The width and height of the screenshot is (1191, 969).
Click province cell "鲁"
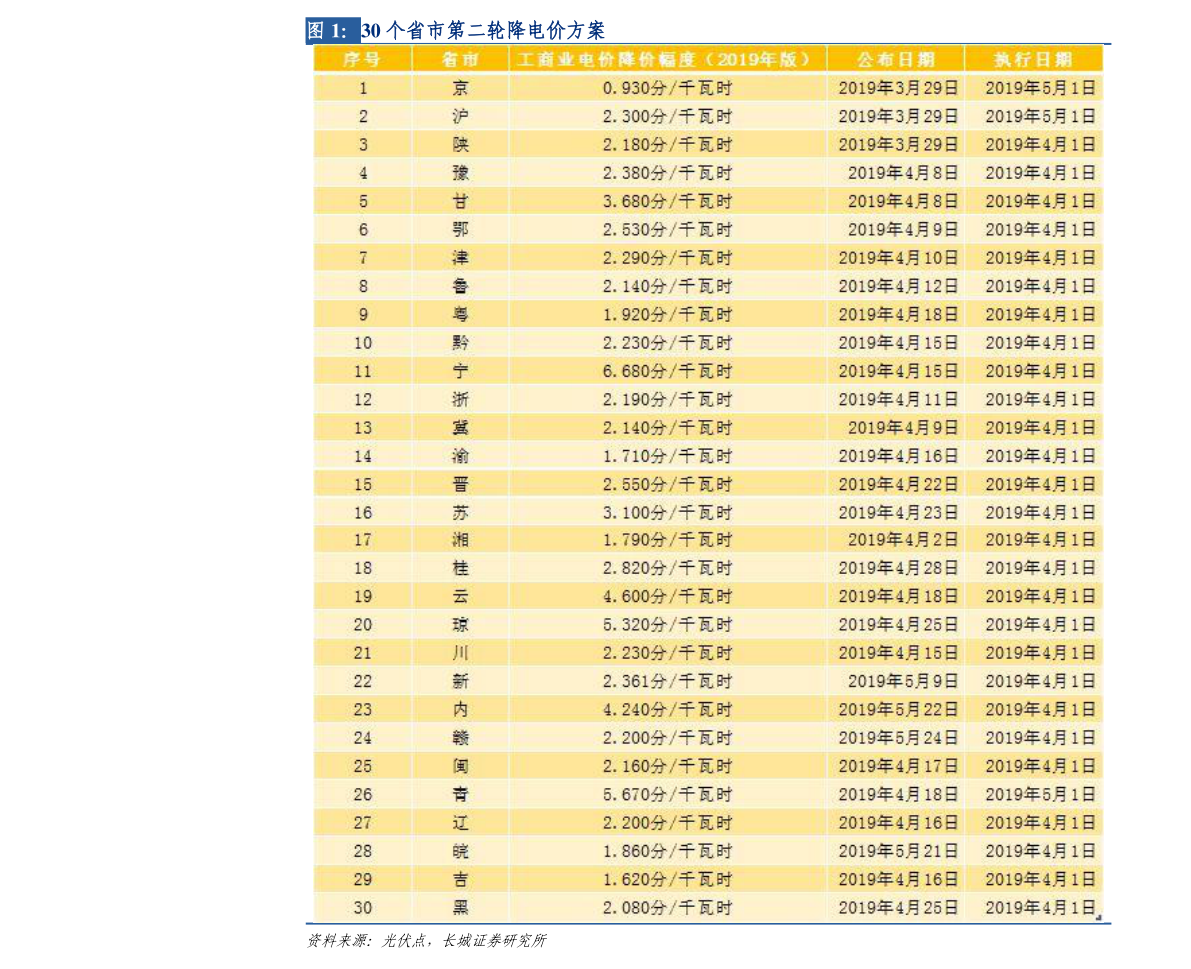[x=460, y=286]
